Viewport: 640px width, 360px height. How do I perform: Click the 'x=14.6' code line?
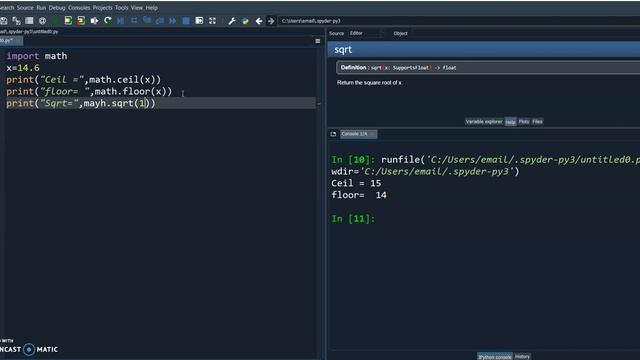pyautogui.click(x=23, y=68)
